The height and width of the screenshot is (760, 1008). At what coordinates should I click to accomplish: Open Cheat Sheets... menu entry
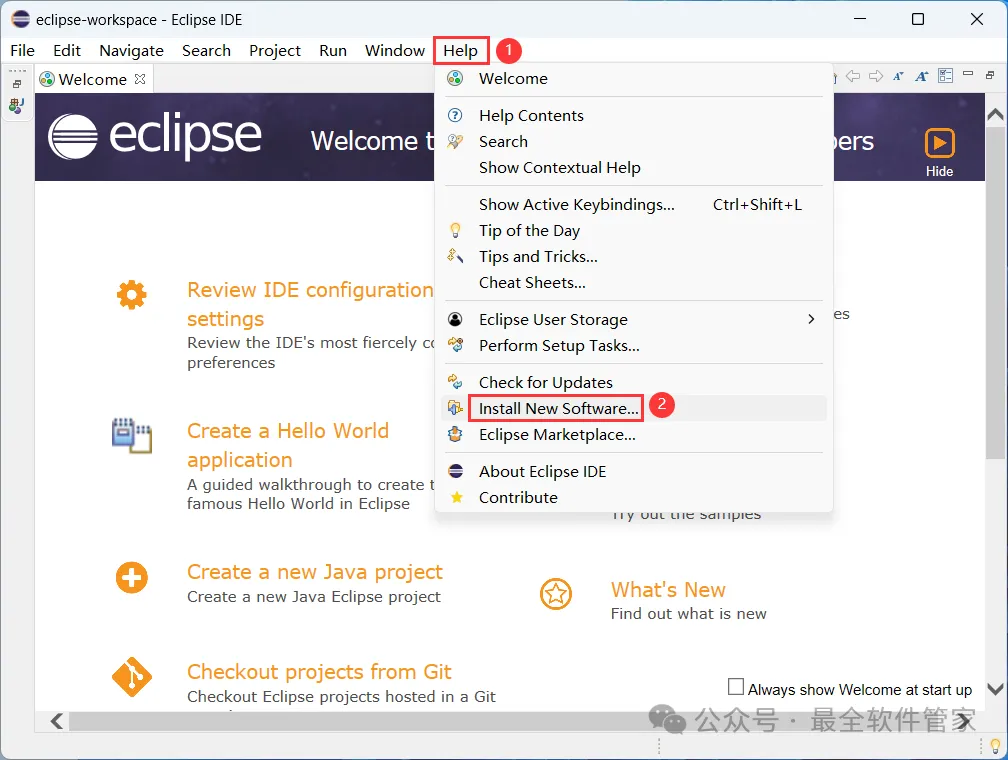[633, 283]
